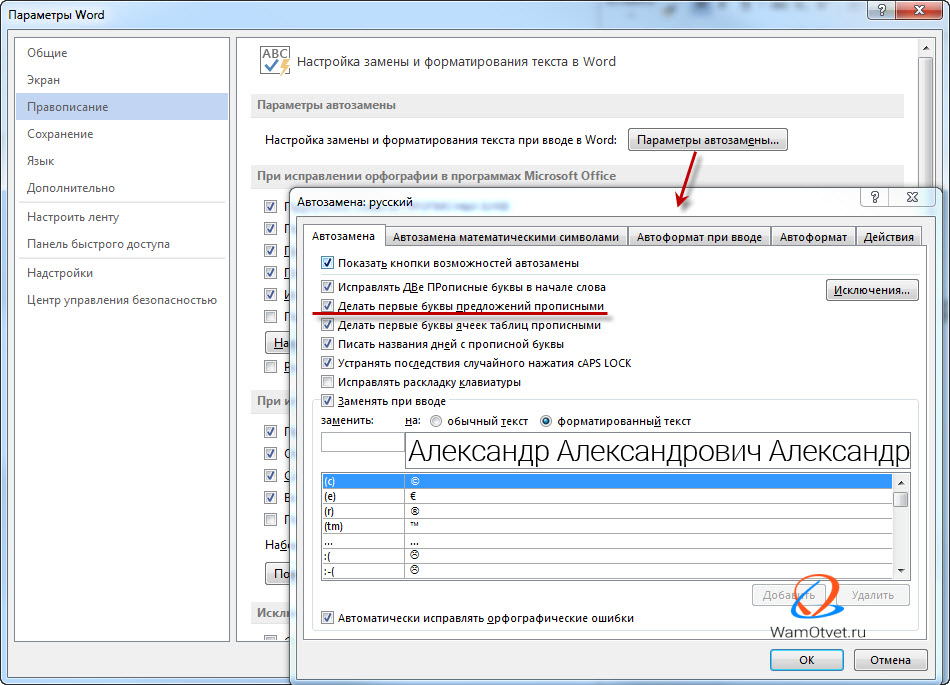Confirm with the OK button
Image resolution: width=950 pixels, height=685 pixels.
pyautogui.click(x=806, y=660)
